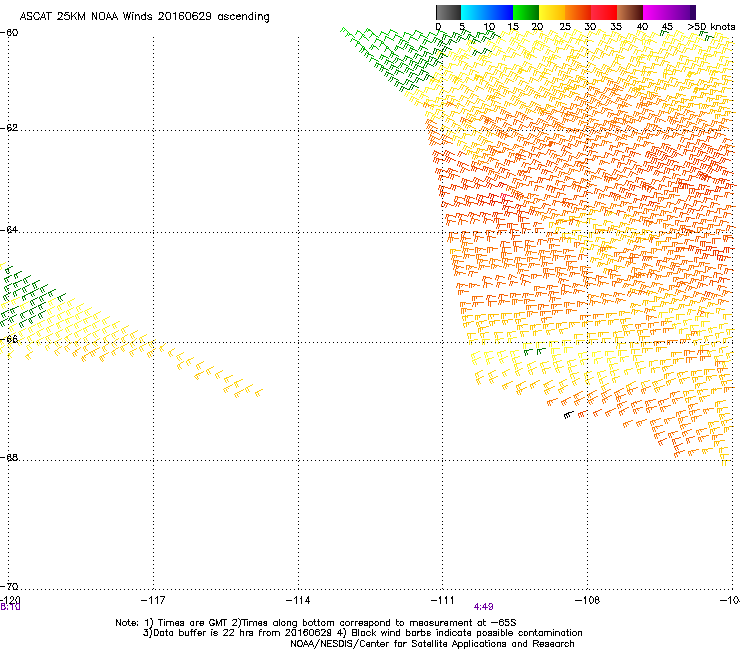Click the NOAA/NESDIS credit line

point(432,644)
